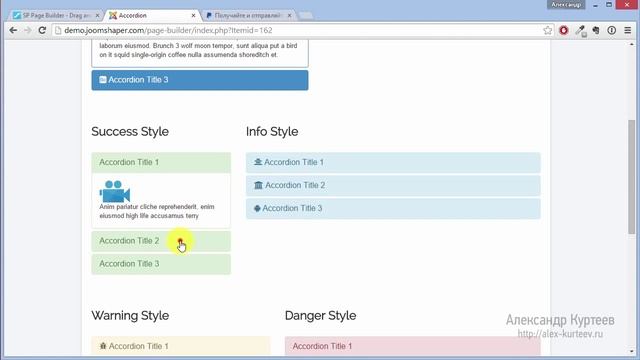Click the circular info extension icon
640x360 pixels.
click(x=611, y=30)
